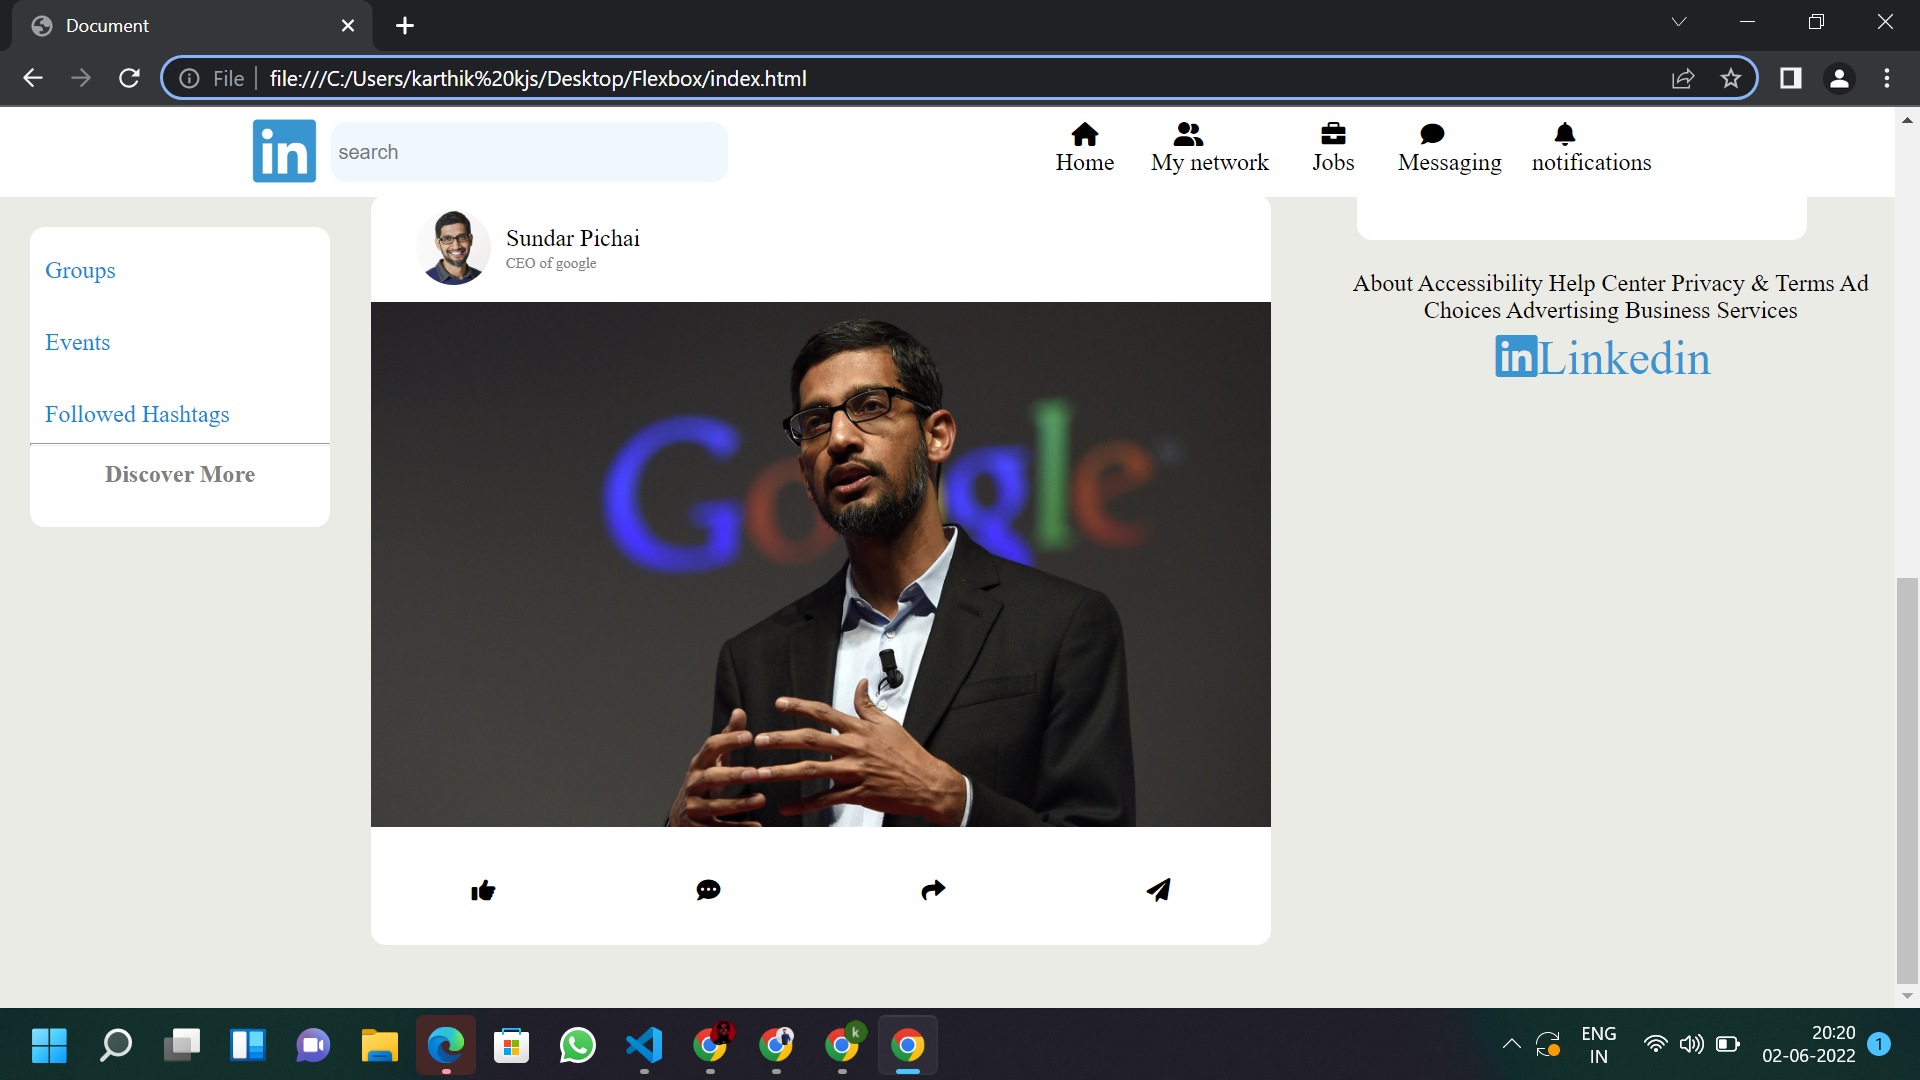Open WhatsApp from the taskbar
Viewport: 1920px width, 1080px height.
(578, 1045)
